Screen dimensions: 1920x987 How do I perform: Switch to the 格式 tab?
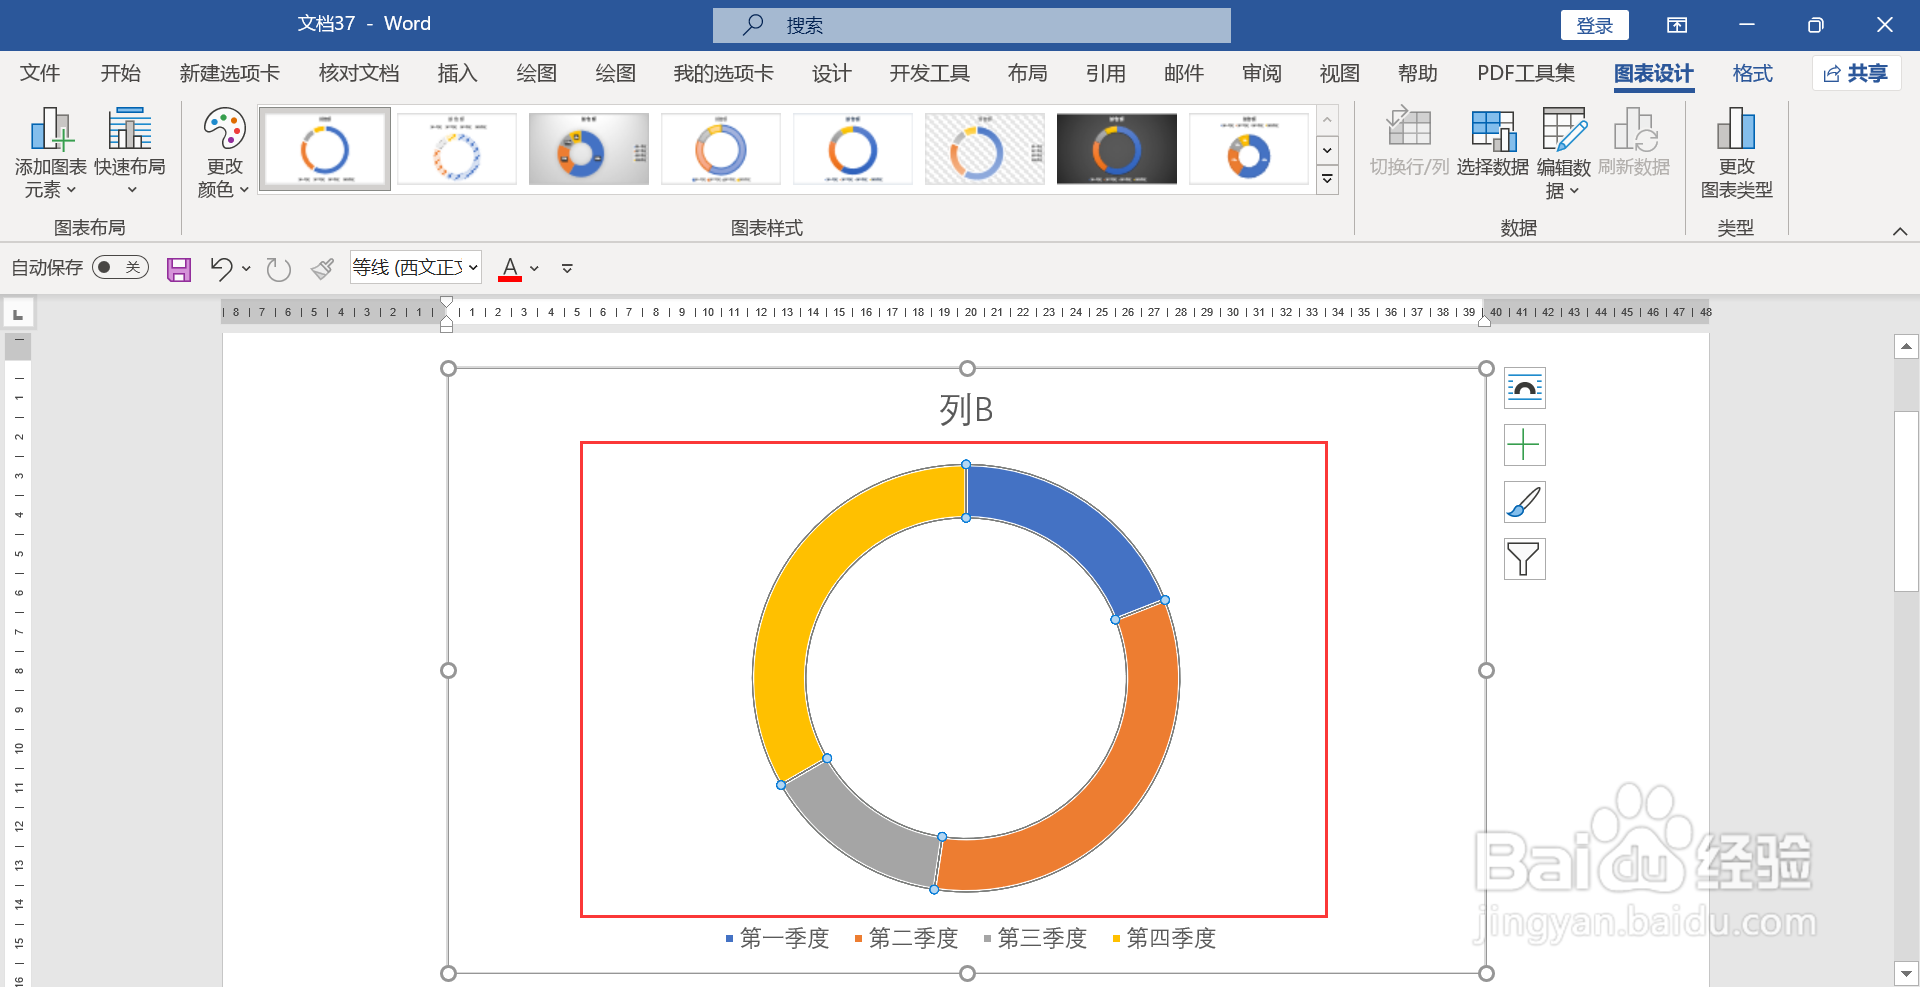click(x=1752, y=73)
